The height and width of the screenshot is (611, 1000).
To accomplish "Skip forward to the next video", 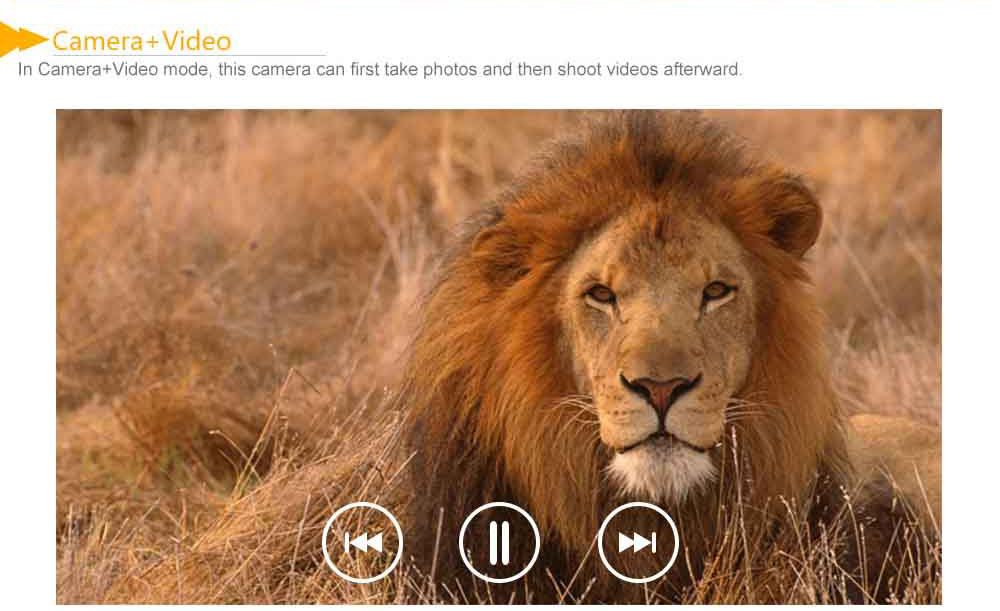I will point(638,542).
